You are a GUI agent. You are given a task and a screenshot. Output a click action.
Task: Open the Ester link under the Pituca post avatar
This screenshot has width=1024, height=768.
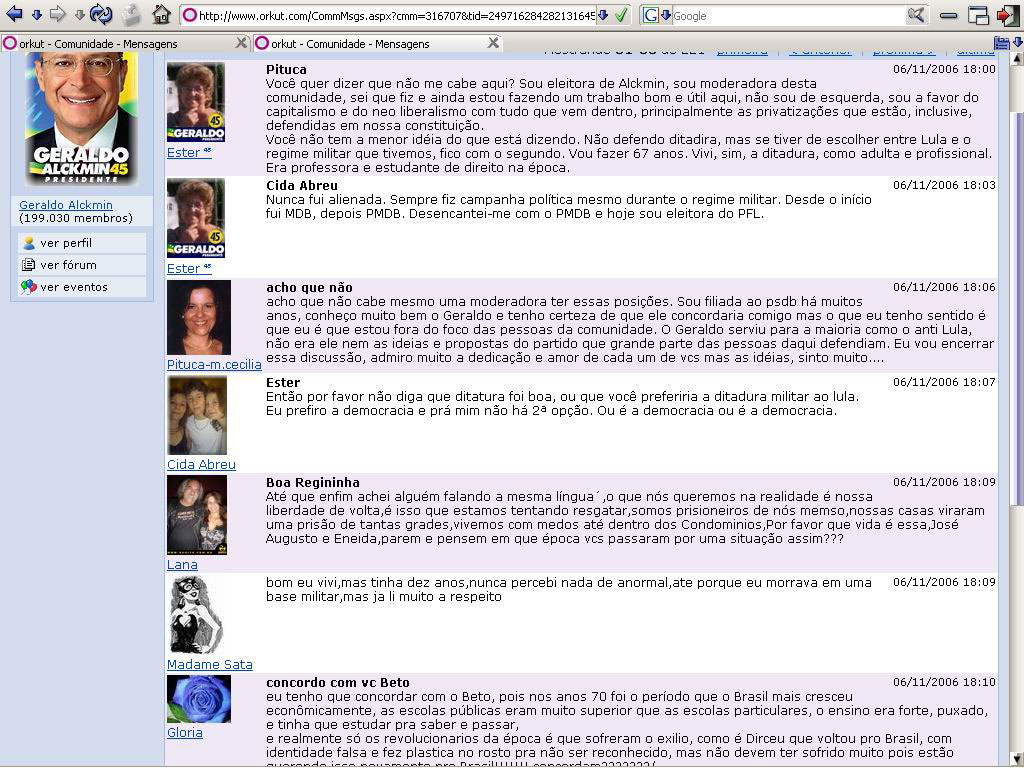(x=189, y=153)
